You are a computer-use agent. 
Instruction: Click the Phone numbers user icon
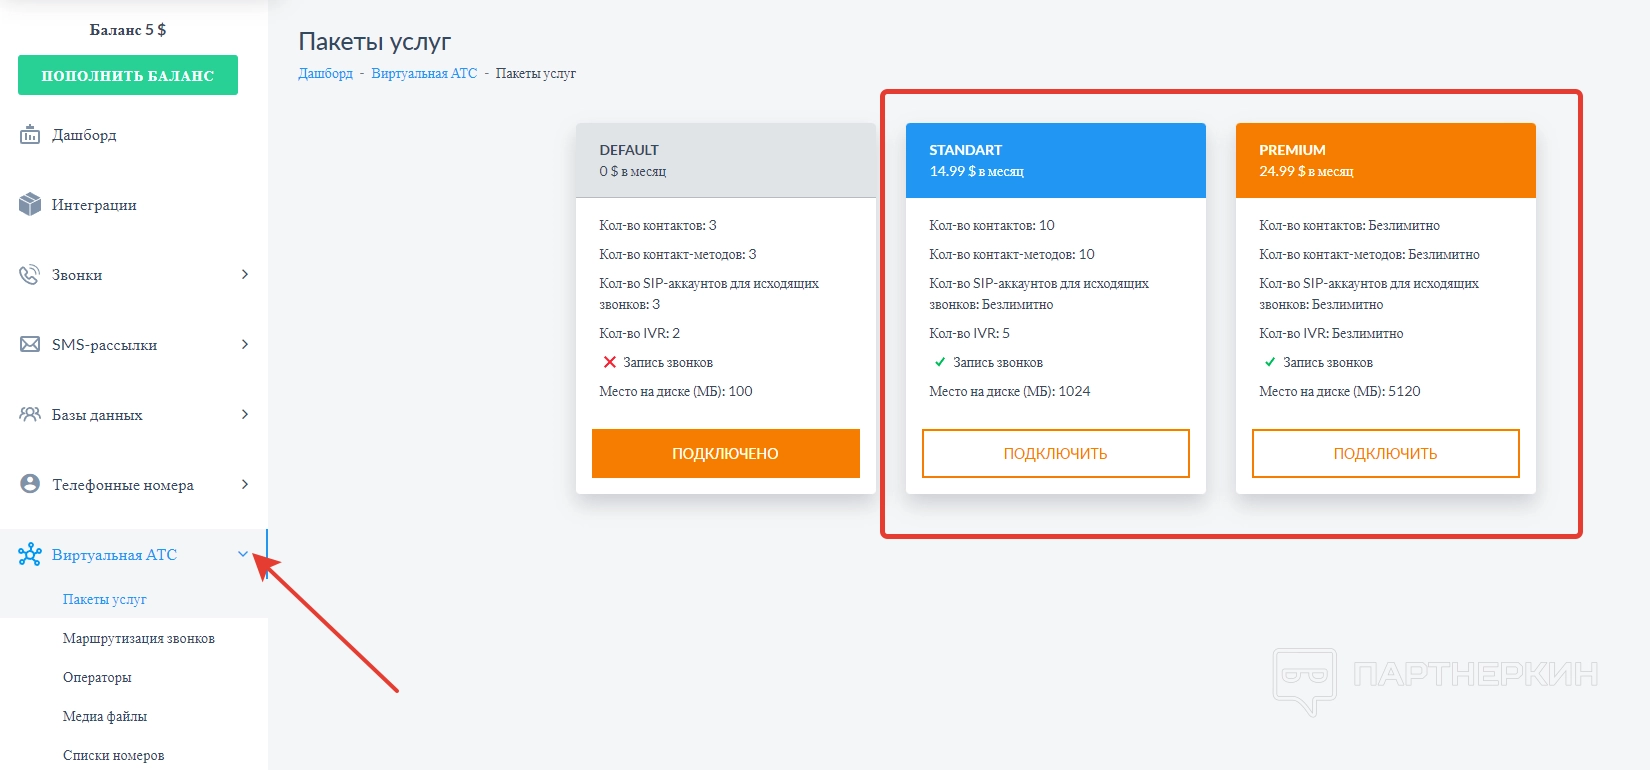tap(30, 484)
